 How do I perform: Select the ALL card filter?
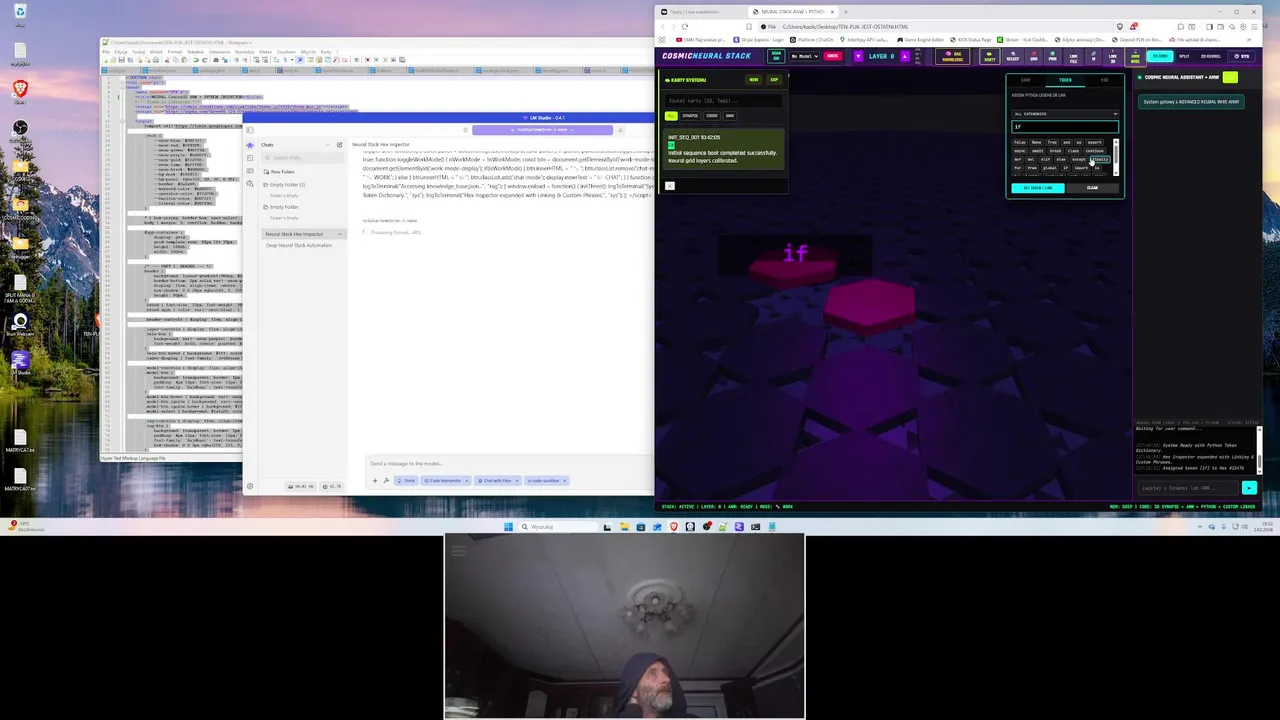[671, 116]
